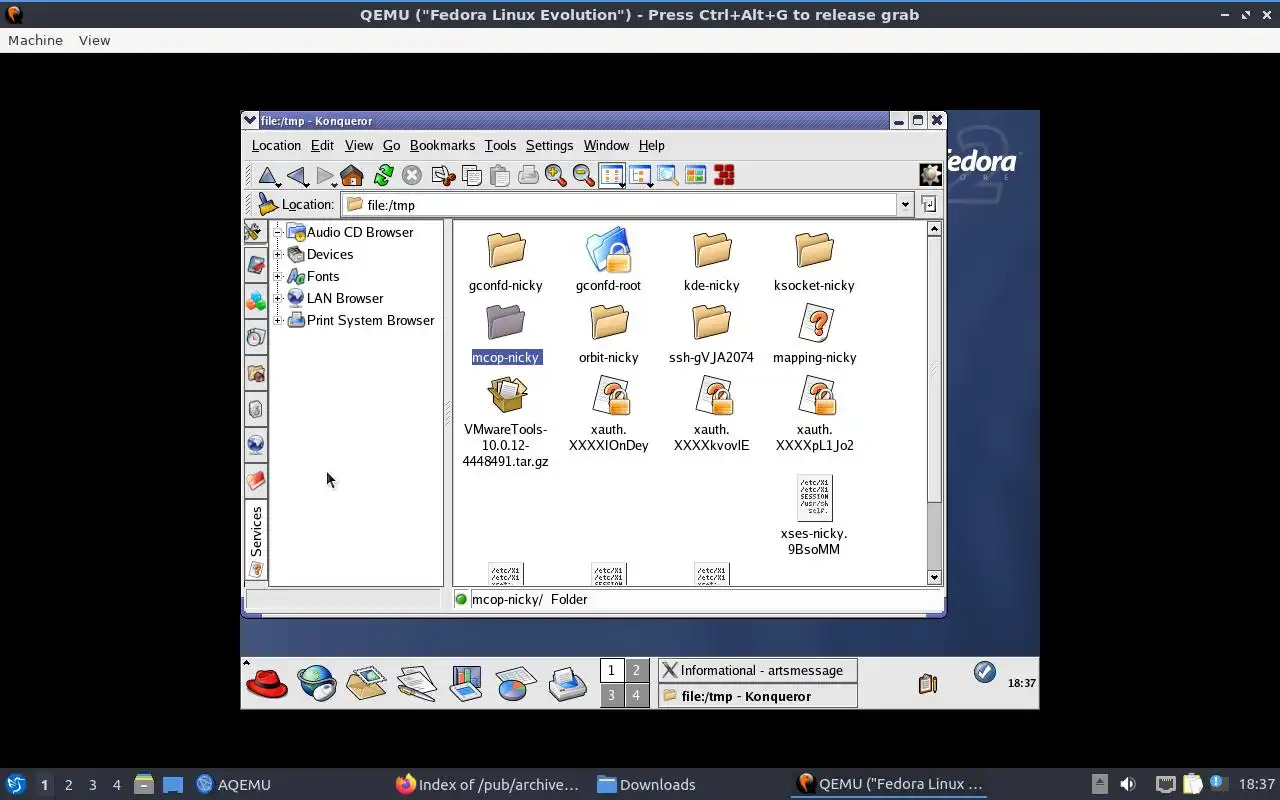The image size is (1280, 800).
Task: Open the location history dropdown arrow
Action: pos(904,204)
